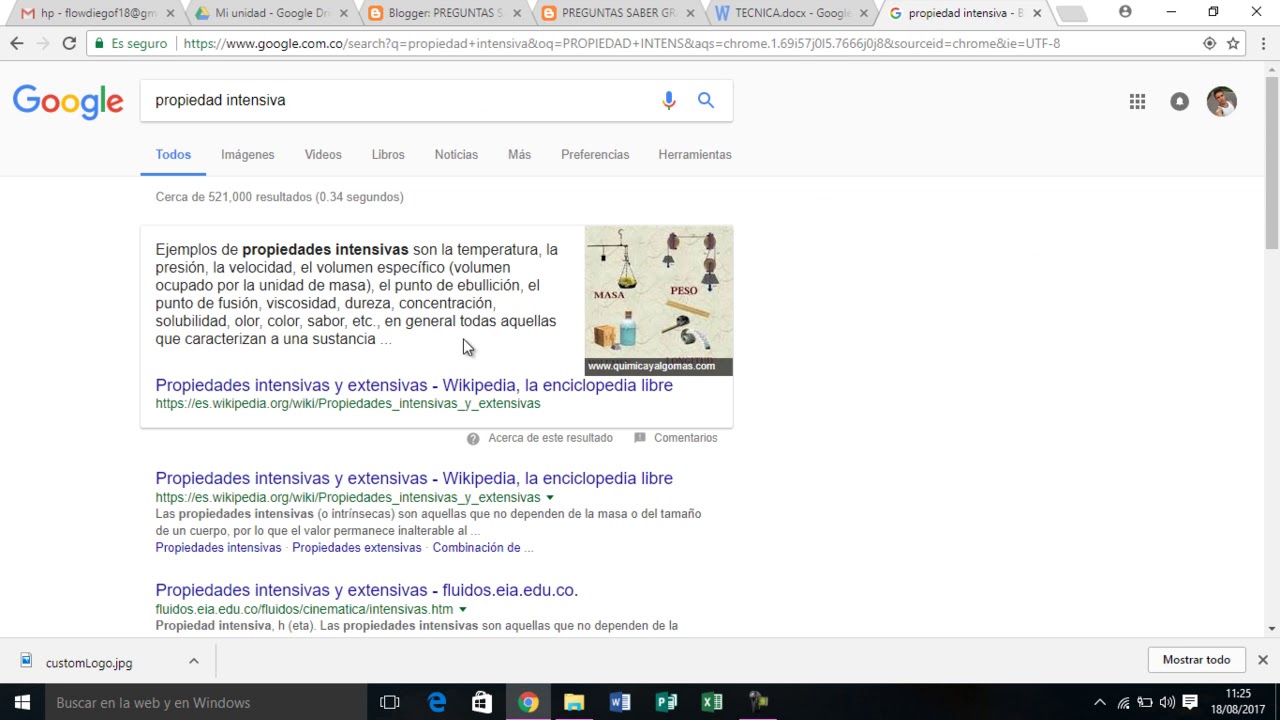The image size is (1280, 720).
Task: Open File Explorer from the taskbar
Action: tap(574, 702)
